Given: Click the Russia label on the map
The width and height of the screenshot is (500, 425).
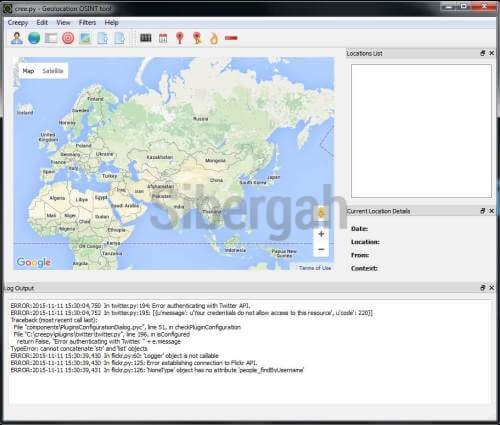Looking at the screenshot, I should coord(200,119).
